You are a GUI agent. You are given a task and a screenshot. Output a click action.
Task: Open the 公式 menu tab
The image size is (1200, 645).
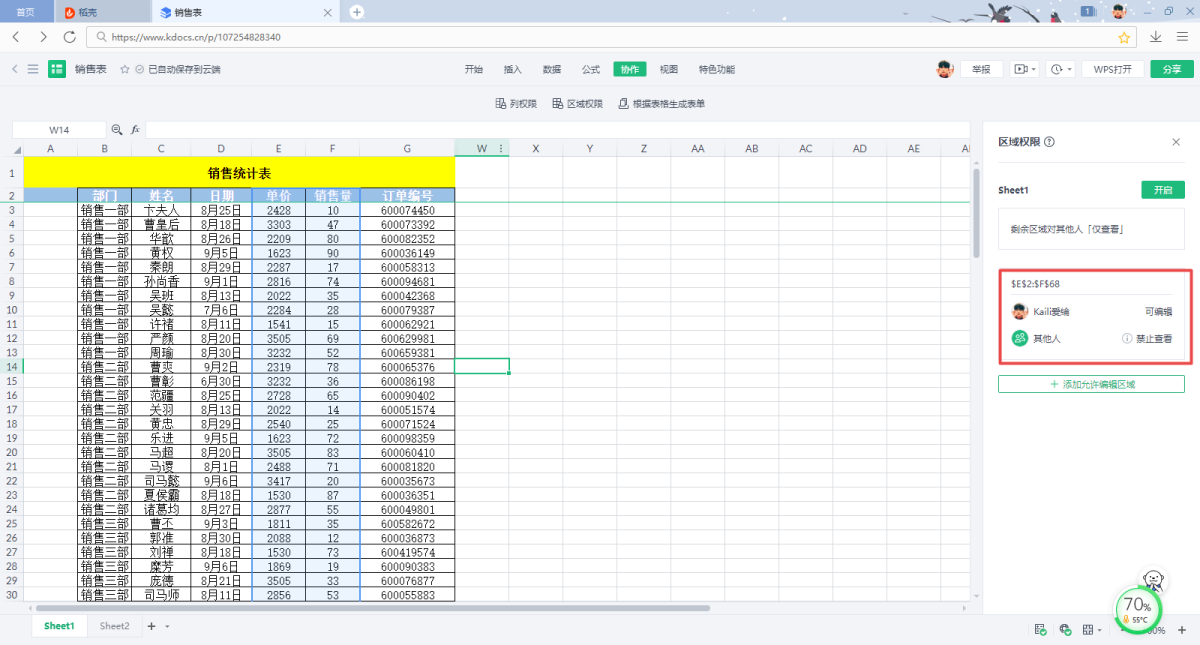(x=591, y=69)
